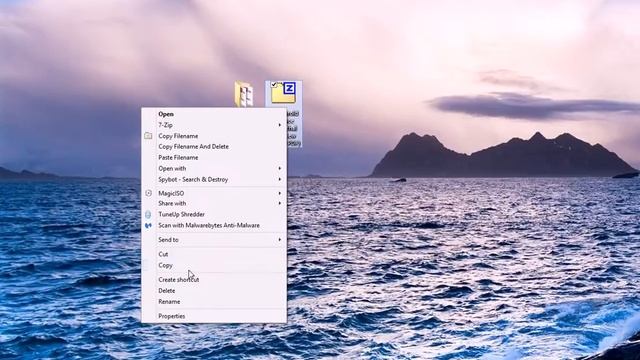Screen dimensions: 640x360
Task: Open the Send to submenu
Action: (214, 240)
